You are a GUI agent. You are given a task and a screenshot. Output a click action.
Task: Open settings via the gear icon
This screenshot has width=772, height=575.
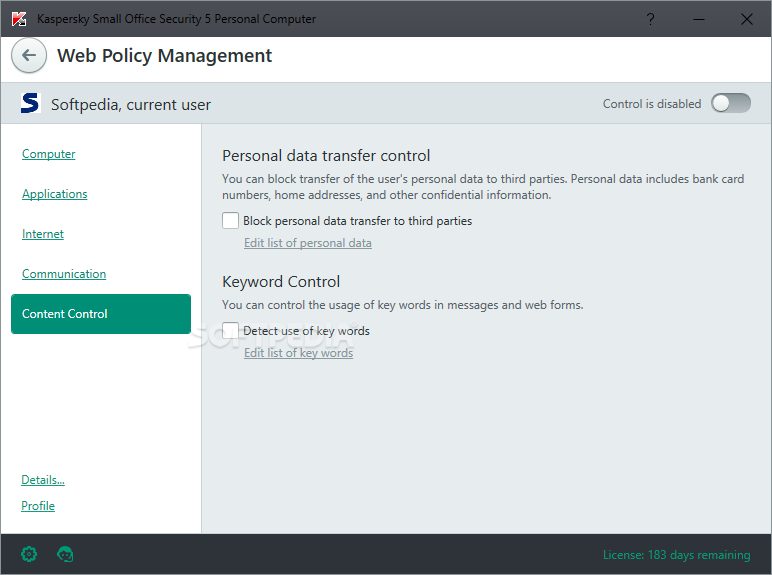(29, 554)
